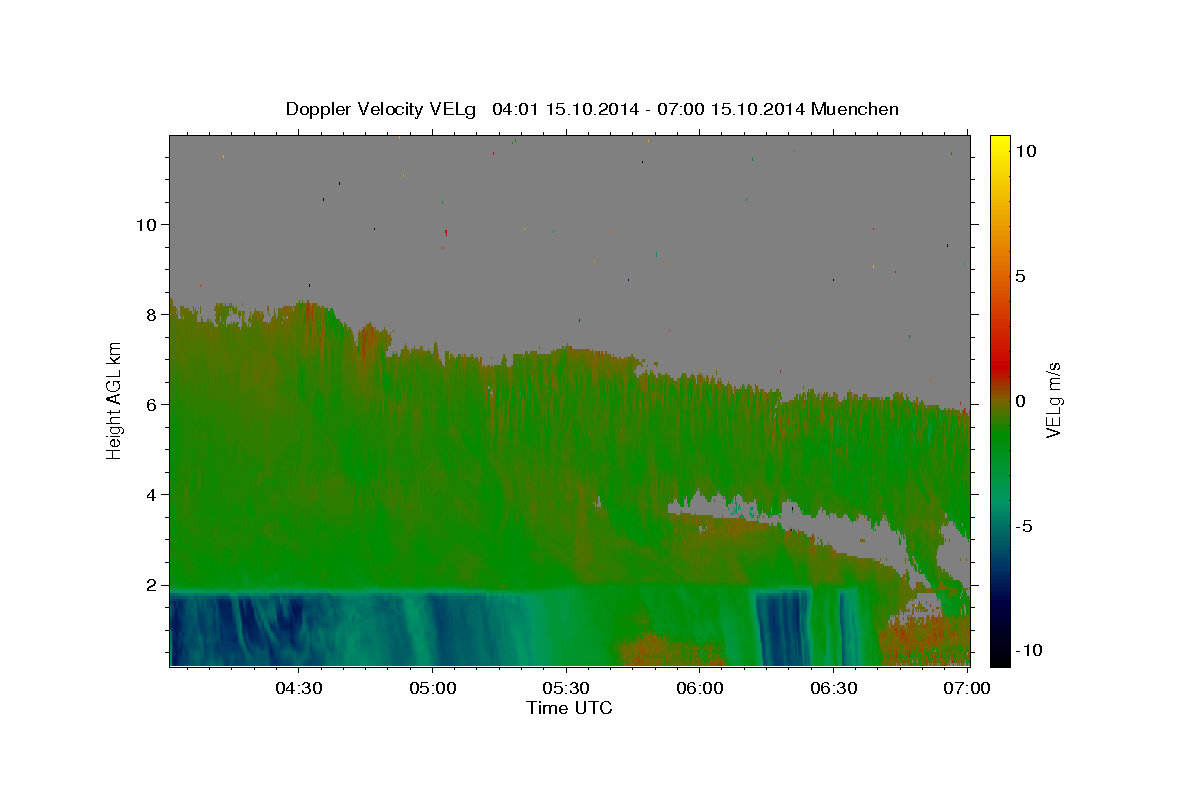Click the 06:30 time tick label
The width and height of the screenshot is (1200, 800).
pos(833,689)
